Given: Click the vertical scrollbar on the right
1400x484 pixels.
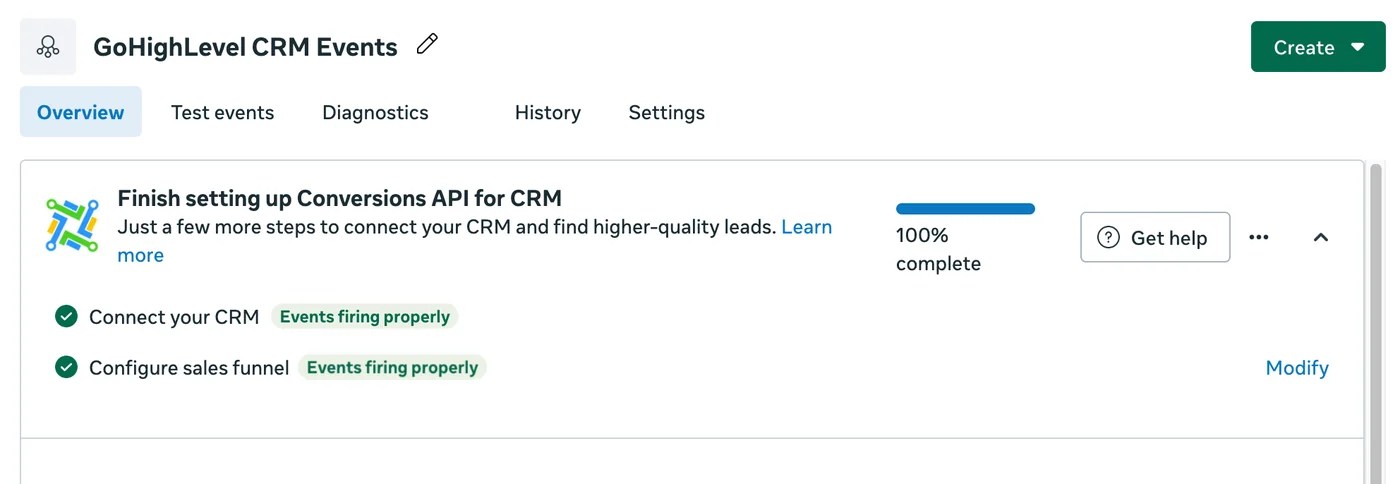Looking at the screenshot, I should click(x=1376, y=320).
